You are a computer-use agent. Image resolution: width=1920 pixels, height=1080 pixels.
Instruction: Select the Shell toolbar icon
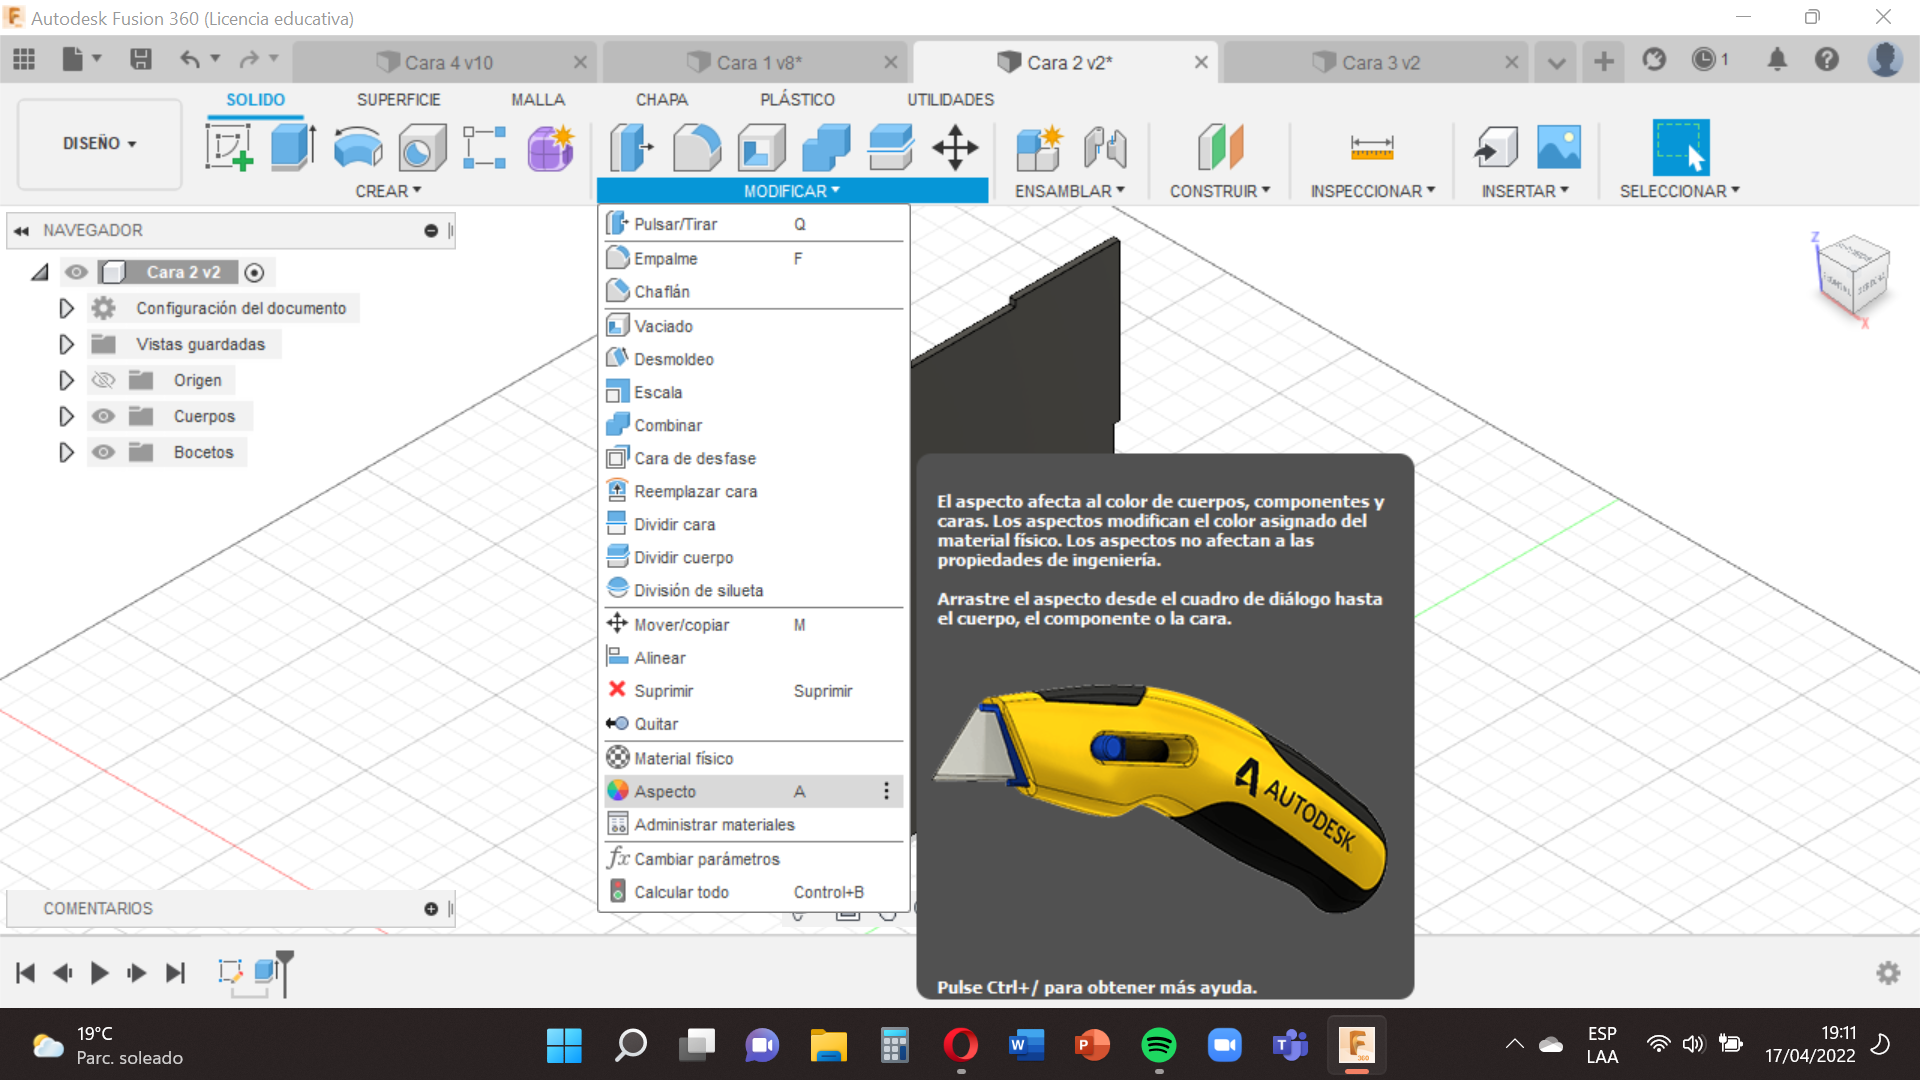pyautogui.click(x=762, y=148)
